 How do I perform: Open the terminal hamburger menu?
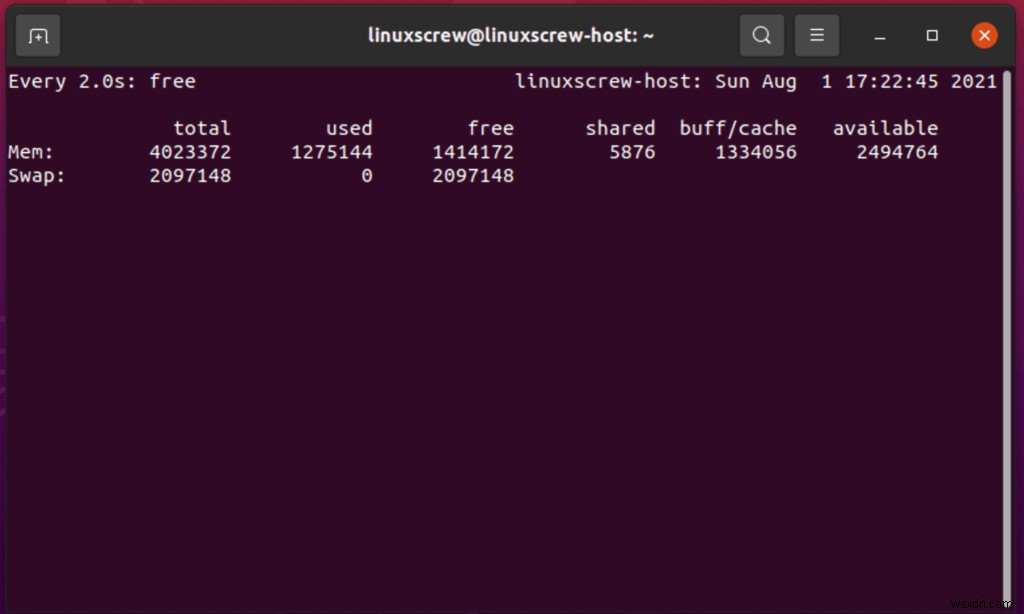point(817,35)
